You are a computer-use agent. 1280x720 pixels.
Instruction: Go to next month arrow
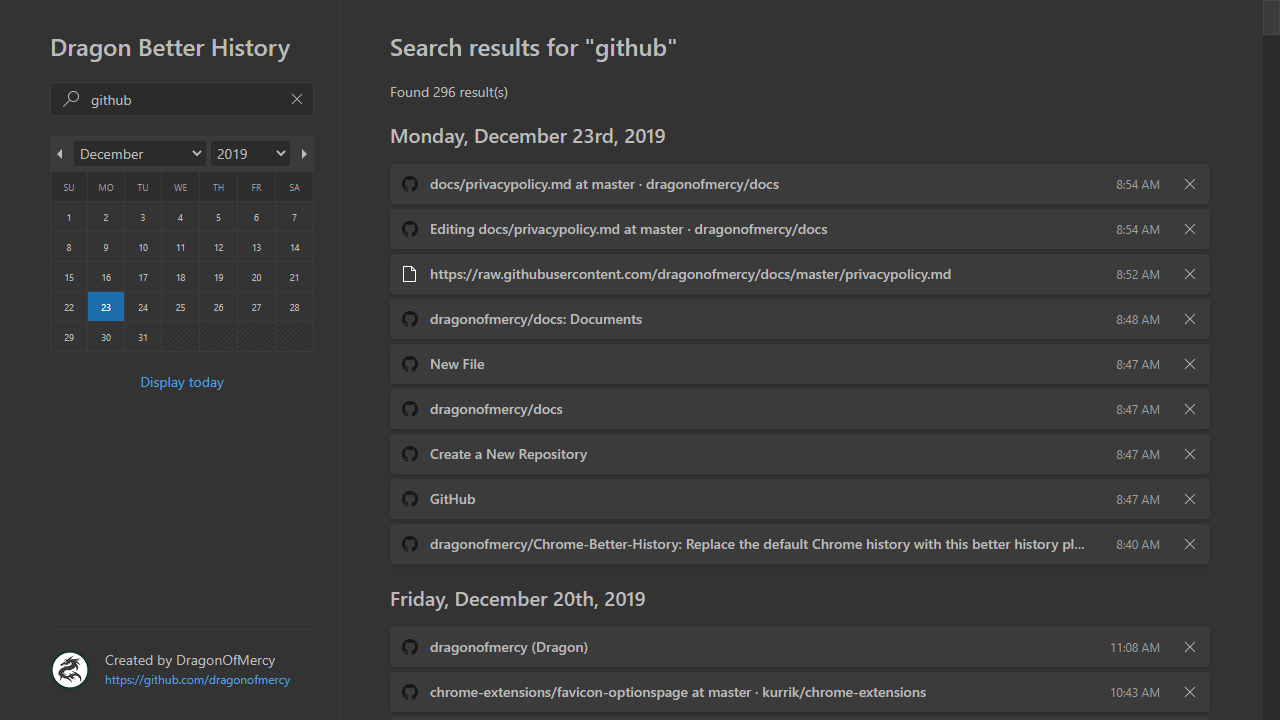click(x=304, y=154)
